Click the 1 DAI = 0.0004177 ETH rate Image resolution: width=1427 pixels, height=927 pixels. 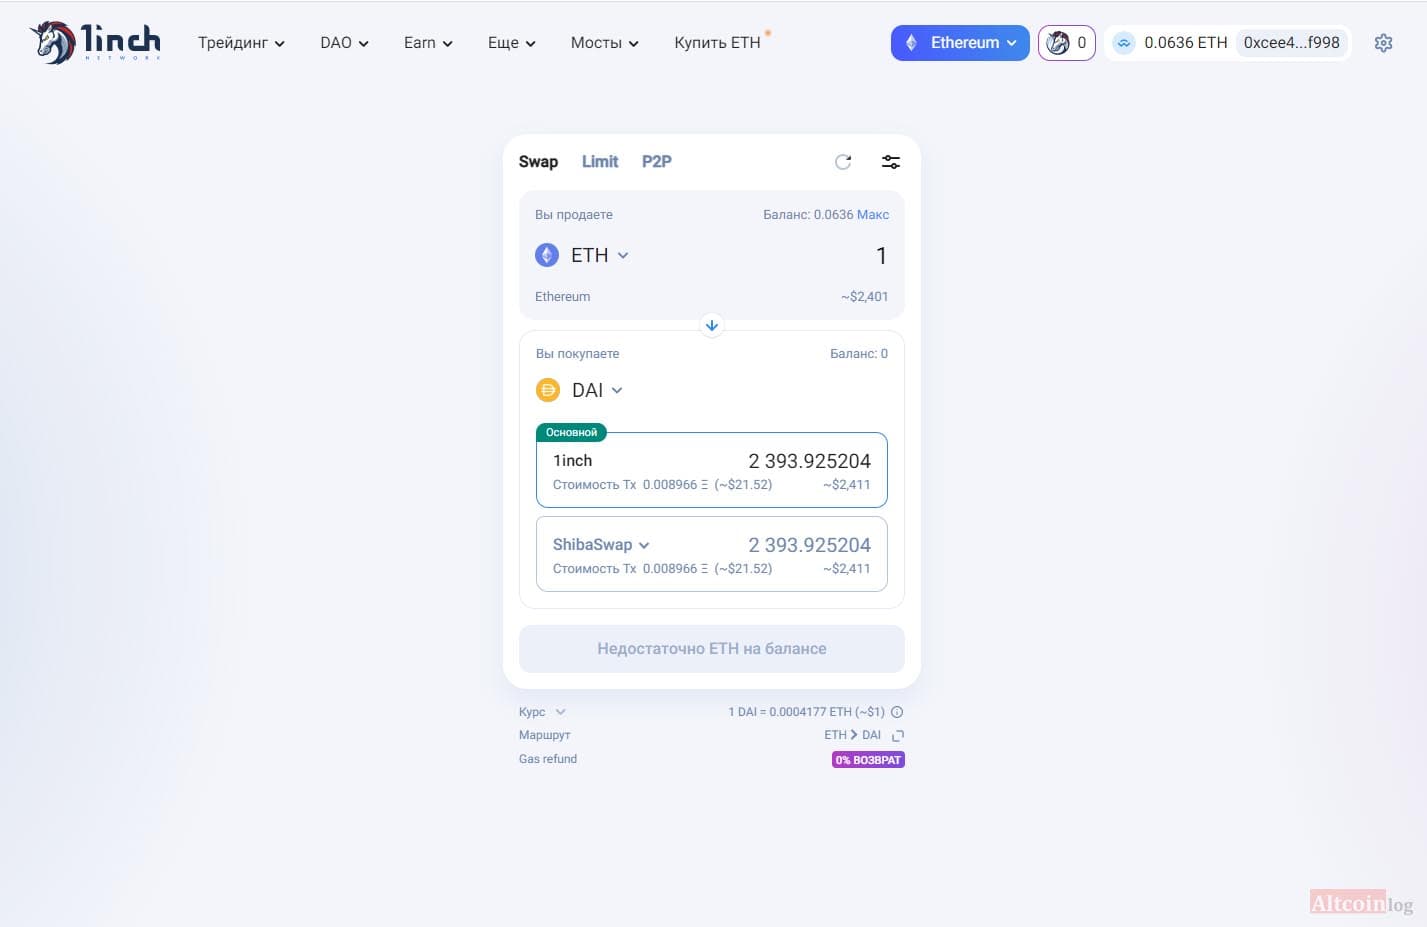[806, 712]
